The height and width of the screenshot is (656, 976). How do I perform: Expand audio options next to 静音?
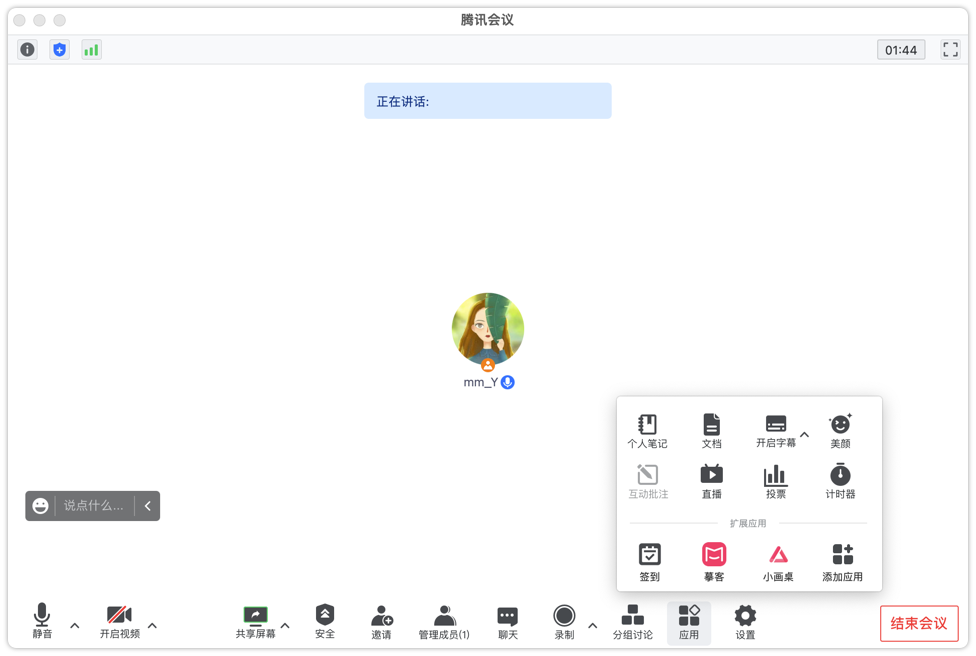(x=75, y=626)
